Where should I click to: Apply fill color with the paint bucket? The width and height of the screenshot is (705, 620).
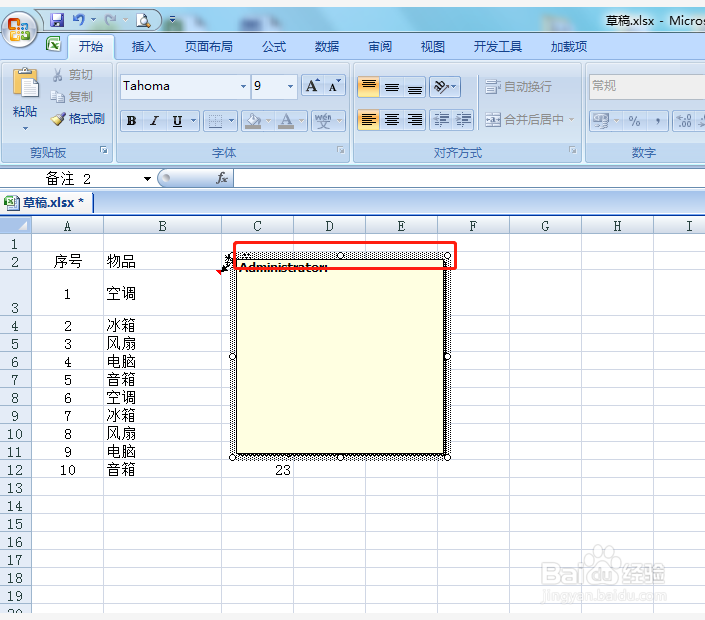[x=253, y=120]
